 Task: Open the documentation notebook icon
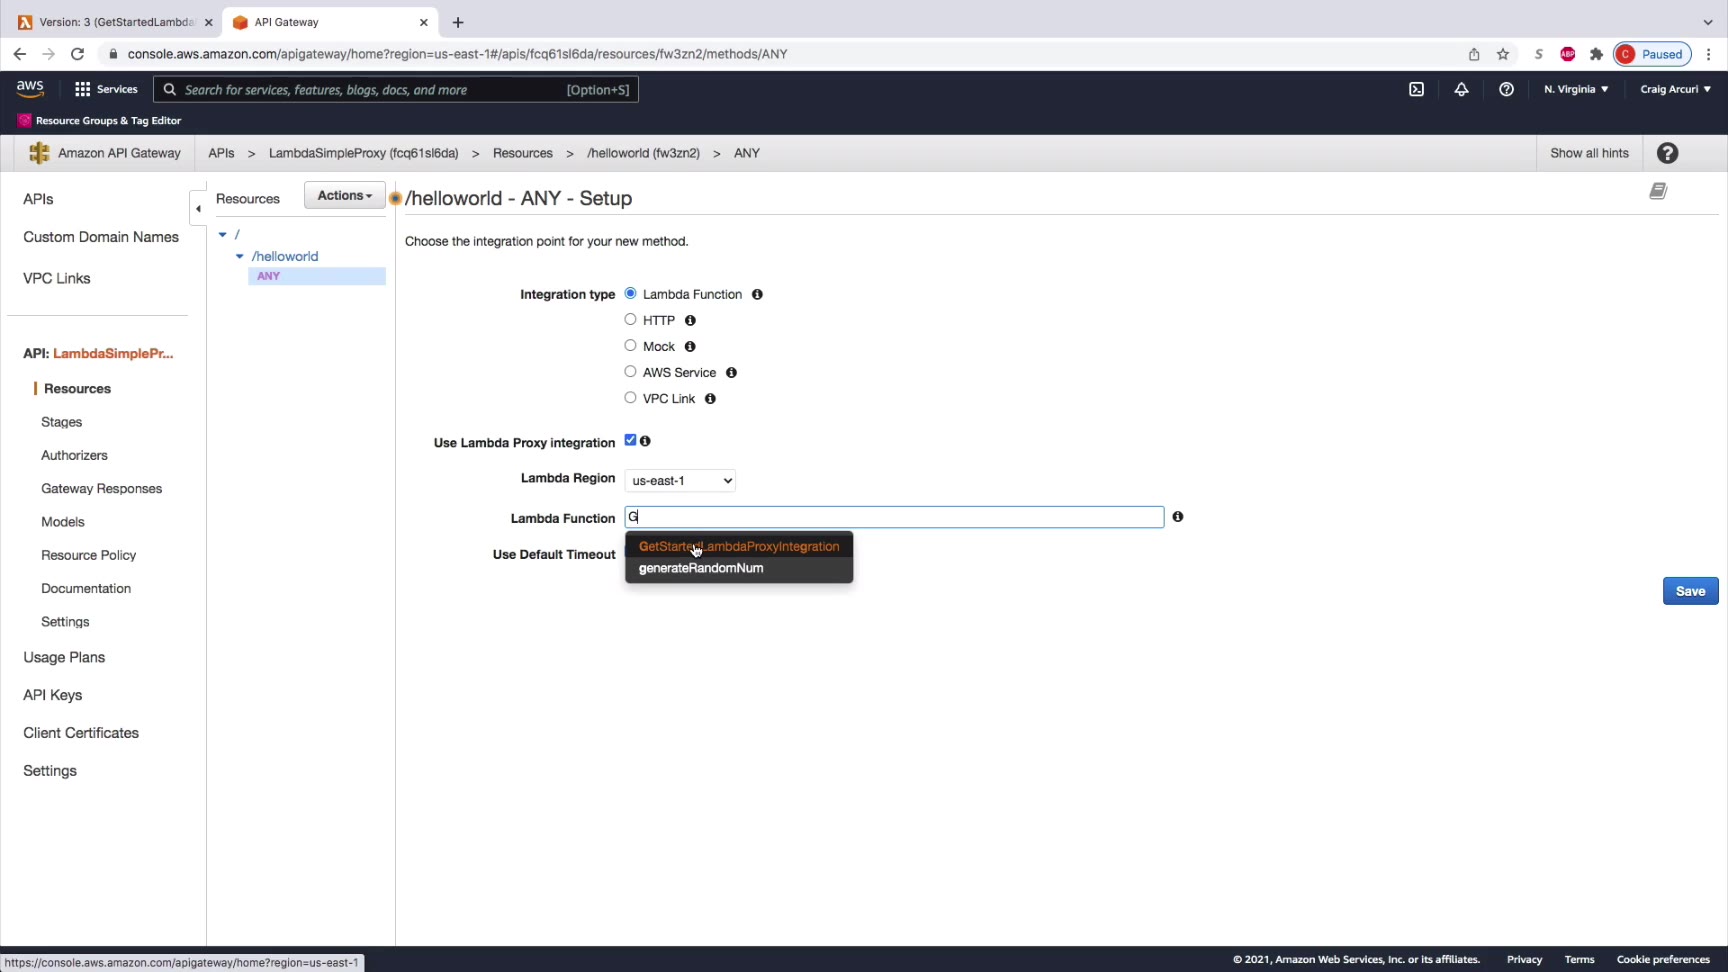(1658, 191)
